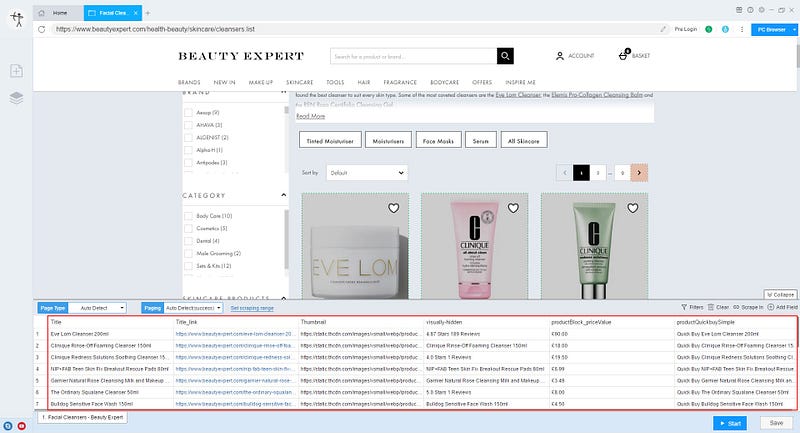This screenshot has height=433, width=800.
Task: Click the Eve Lom Cleanser 200ml title cell
Action: click(x=111, y=334)
